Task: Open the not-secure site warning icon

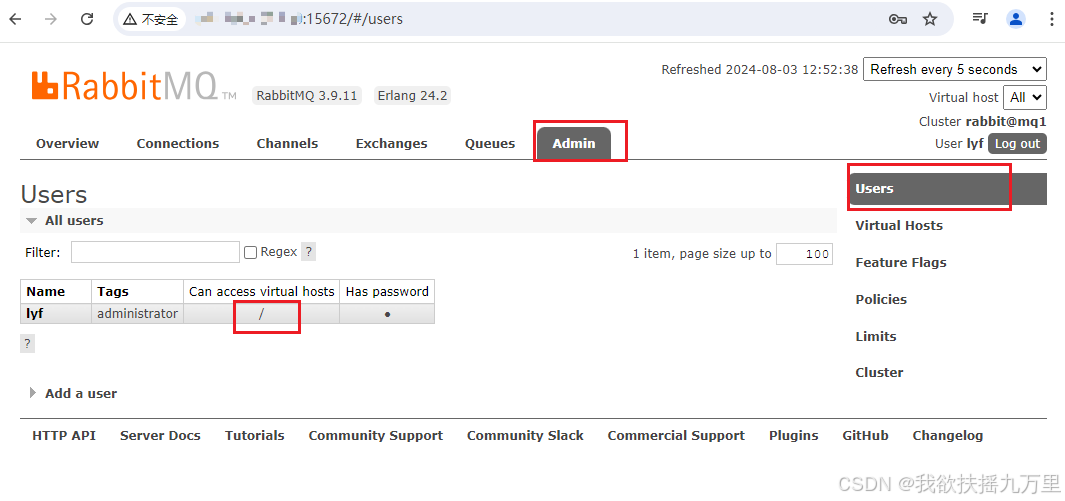Action: pyautogui.click(x=130, y=19)
